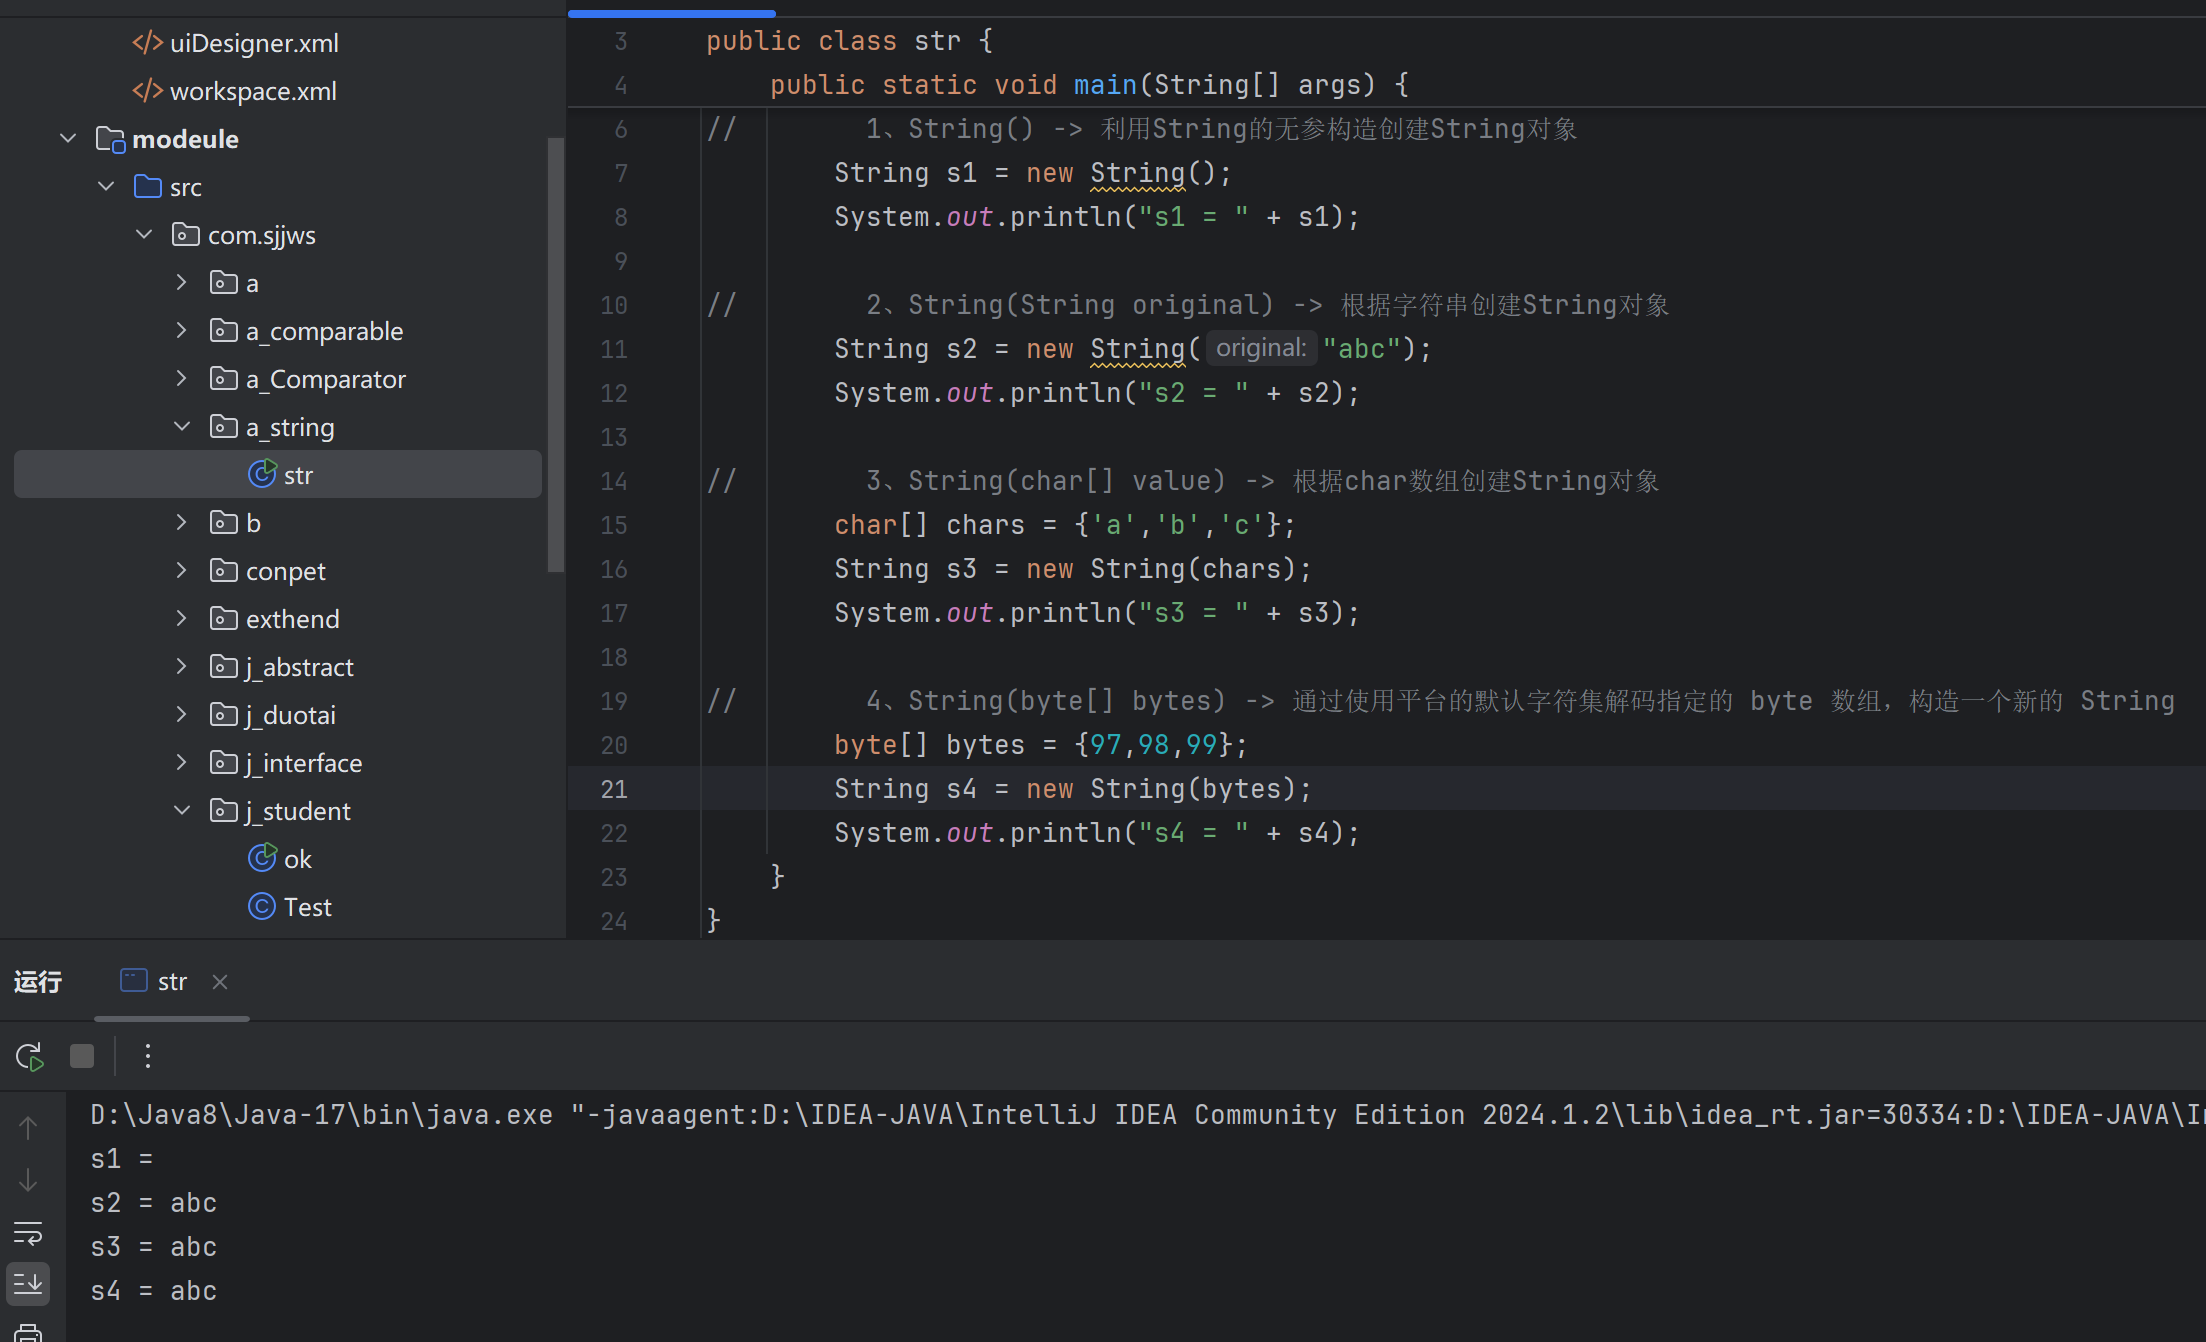This screenshot has height=1342, width=2206.
Task: Click the print icon in console gutter
Action: click(x=28, y=1333)
